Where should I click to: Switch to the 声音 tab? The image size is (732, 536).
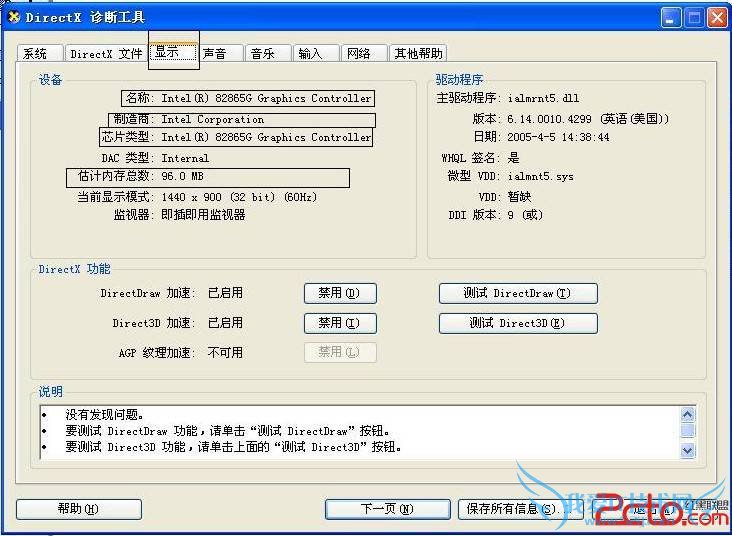(x=219, y=53)
